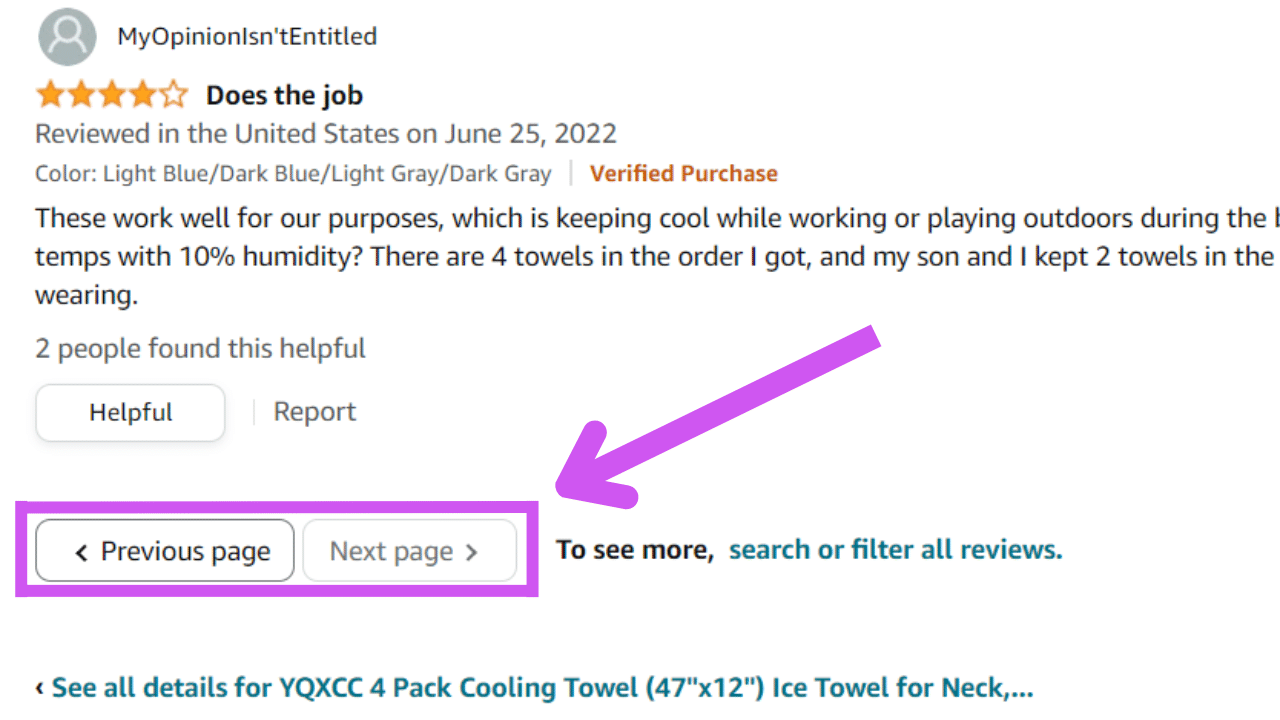Mark this review as Helpful
This screenshot has height=720, width=1280.
(130, 412)
